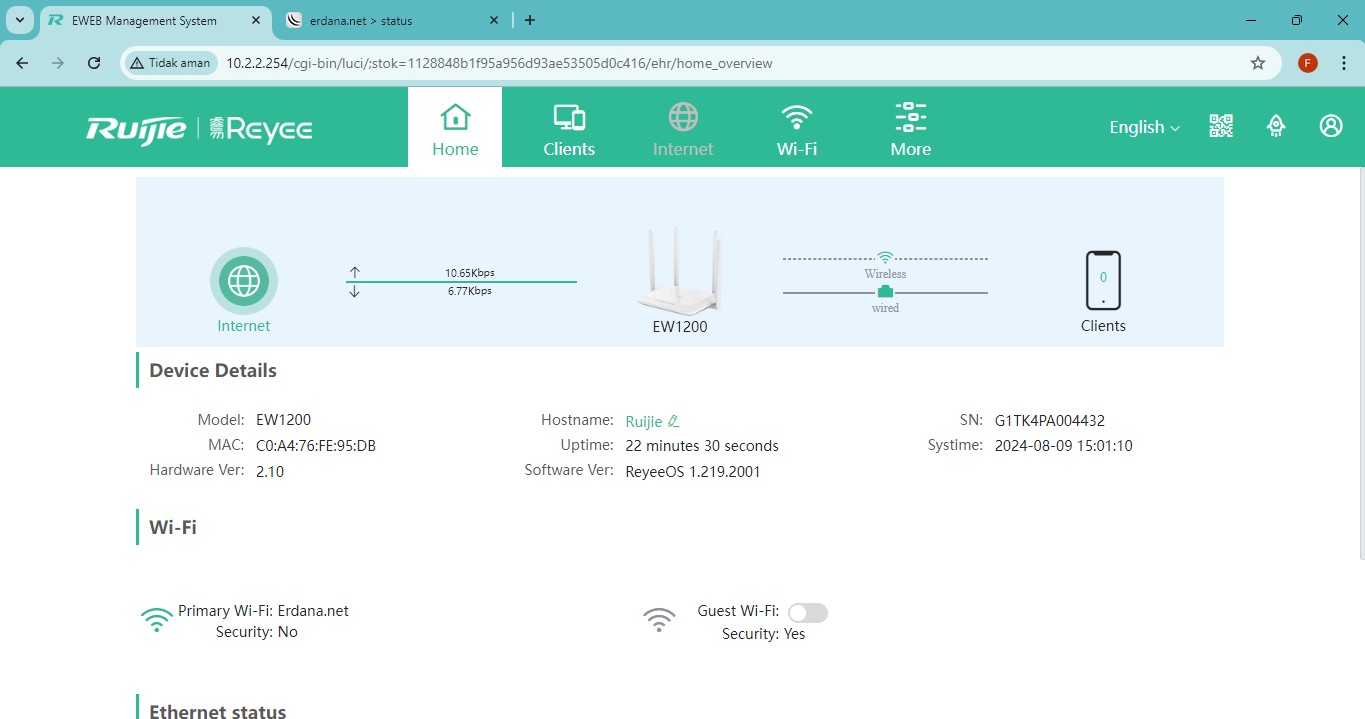Open the More menu tab

[910, 127]
